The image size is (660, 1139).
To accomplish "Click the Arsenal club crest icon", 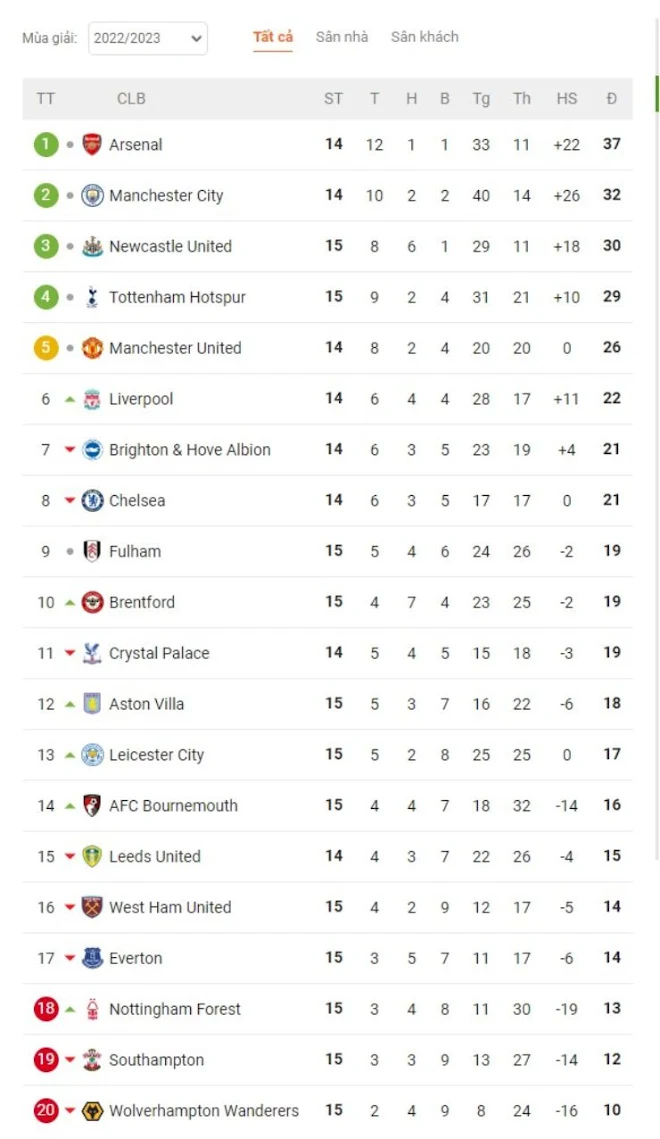I will 92,145.
